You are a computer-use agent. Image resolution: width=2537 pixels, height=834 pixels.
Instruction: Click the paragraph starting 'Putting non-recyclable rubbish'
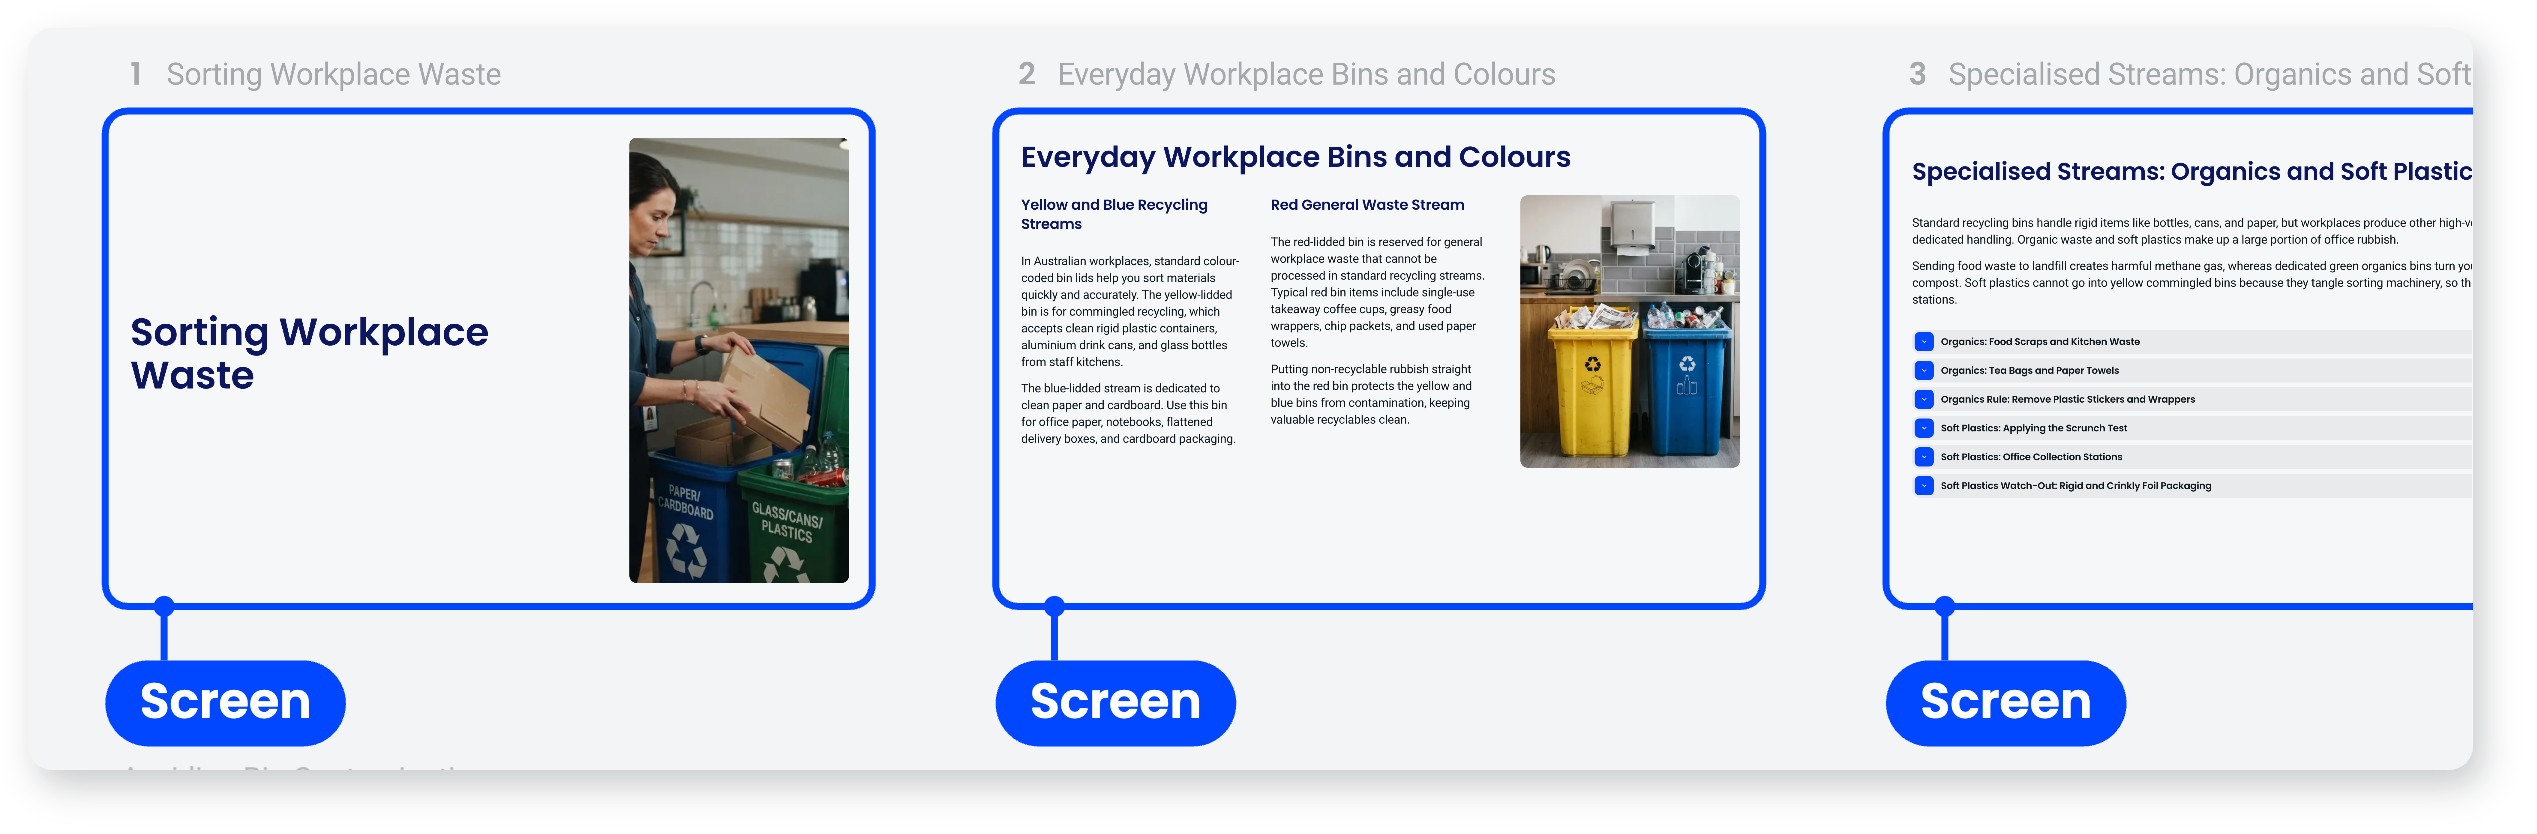(1372, 395)
